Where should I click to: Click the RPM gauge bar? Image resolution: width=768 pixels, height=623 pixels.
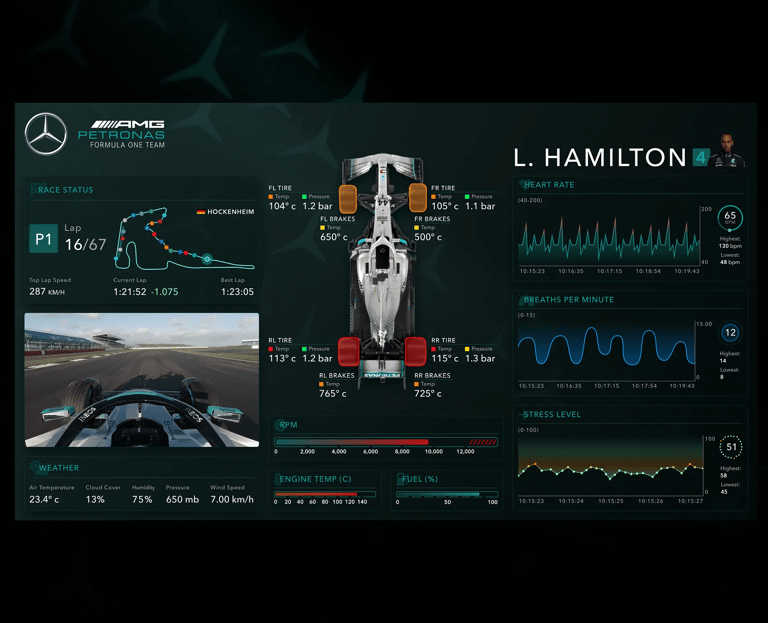386,442
